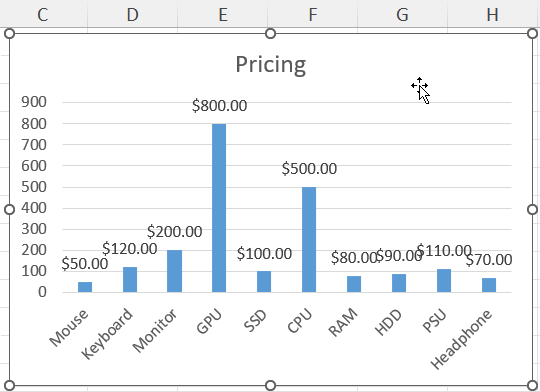The image size is (540, 392).
Task: Click the top-center chart resize handle
Action: (x=271, y=33)
